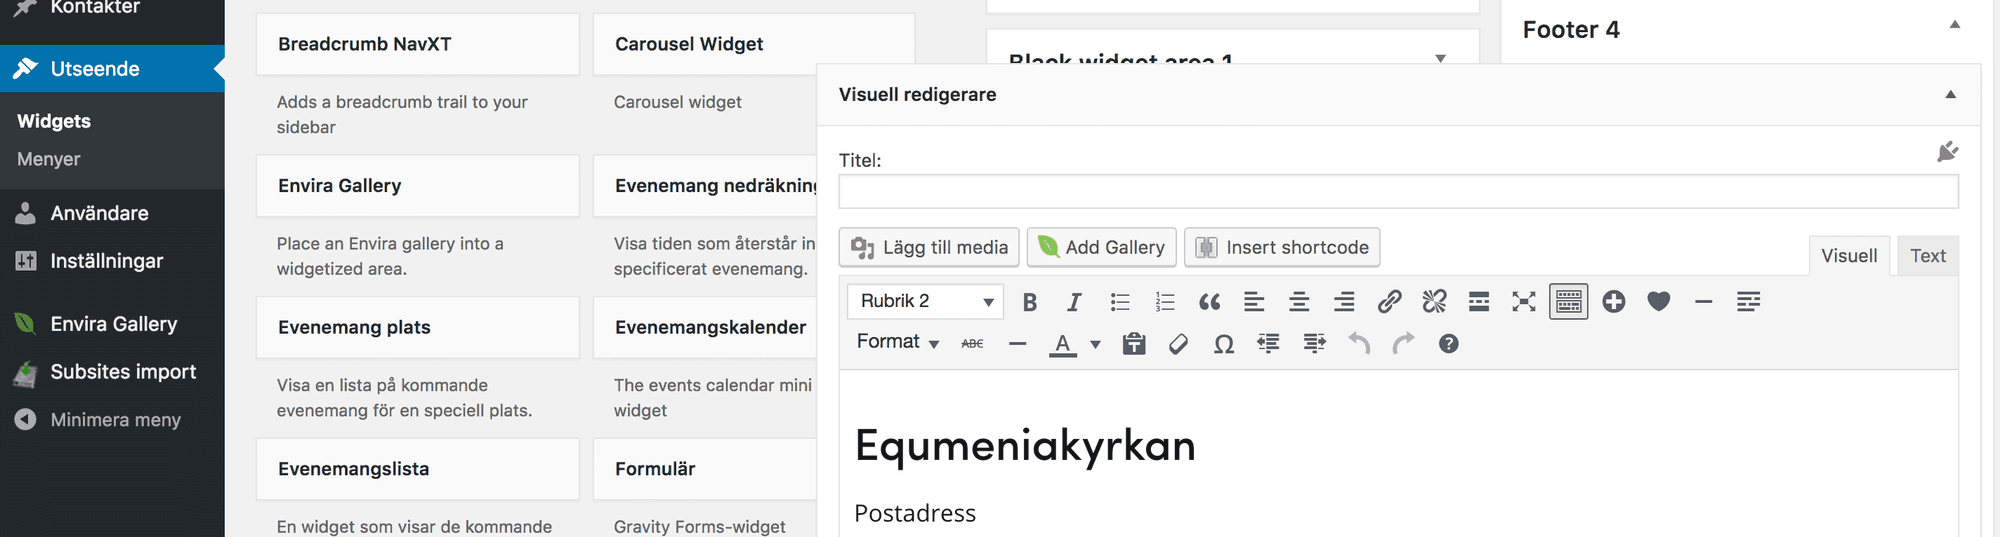Image resolution: width=2000 pixels, height=537 pixels.
Task: Click the paste as text clipboard icon
Action: click(1133, 344)
